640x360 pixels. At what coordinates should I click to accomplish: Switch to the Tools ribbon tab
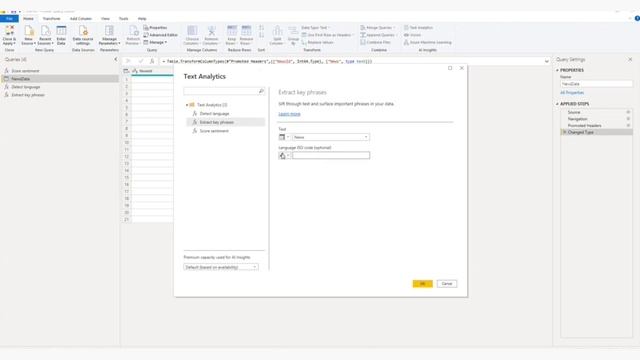click(x=123, y=19)
